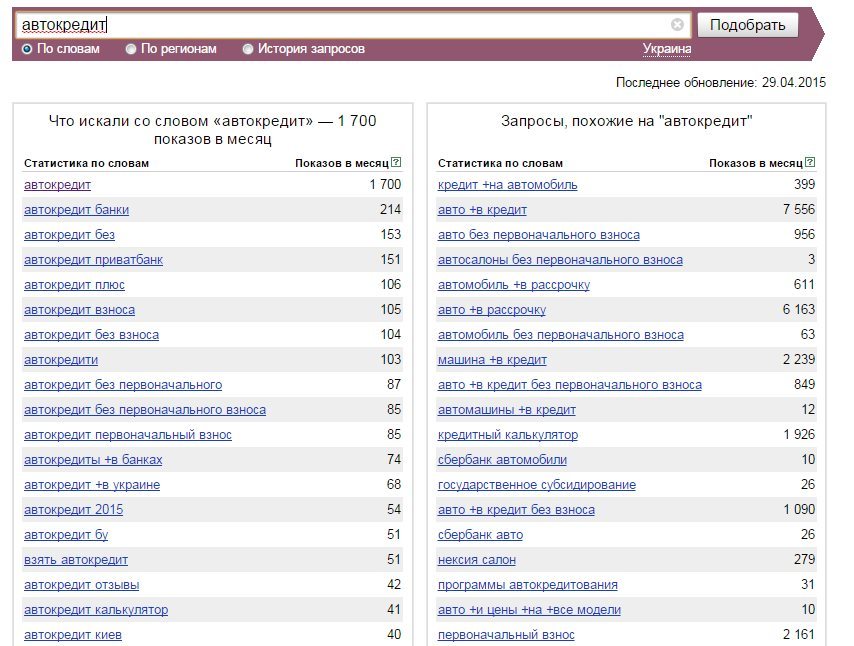This screenshot has height=646, width=854.
Task: Open the 'первоначальный взнос' link
Action: (506, 635)
